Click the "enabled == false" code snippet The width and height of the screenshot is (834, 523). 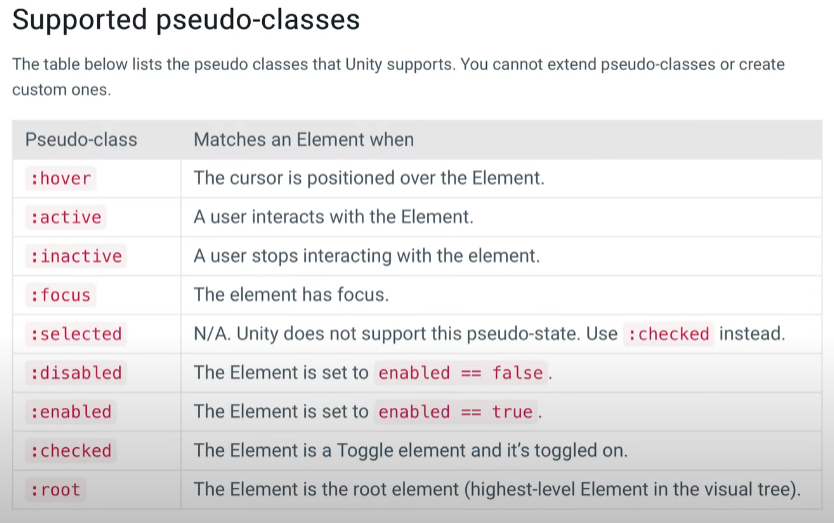pos(460,373)
